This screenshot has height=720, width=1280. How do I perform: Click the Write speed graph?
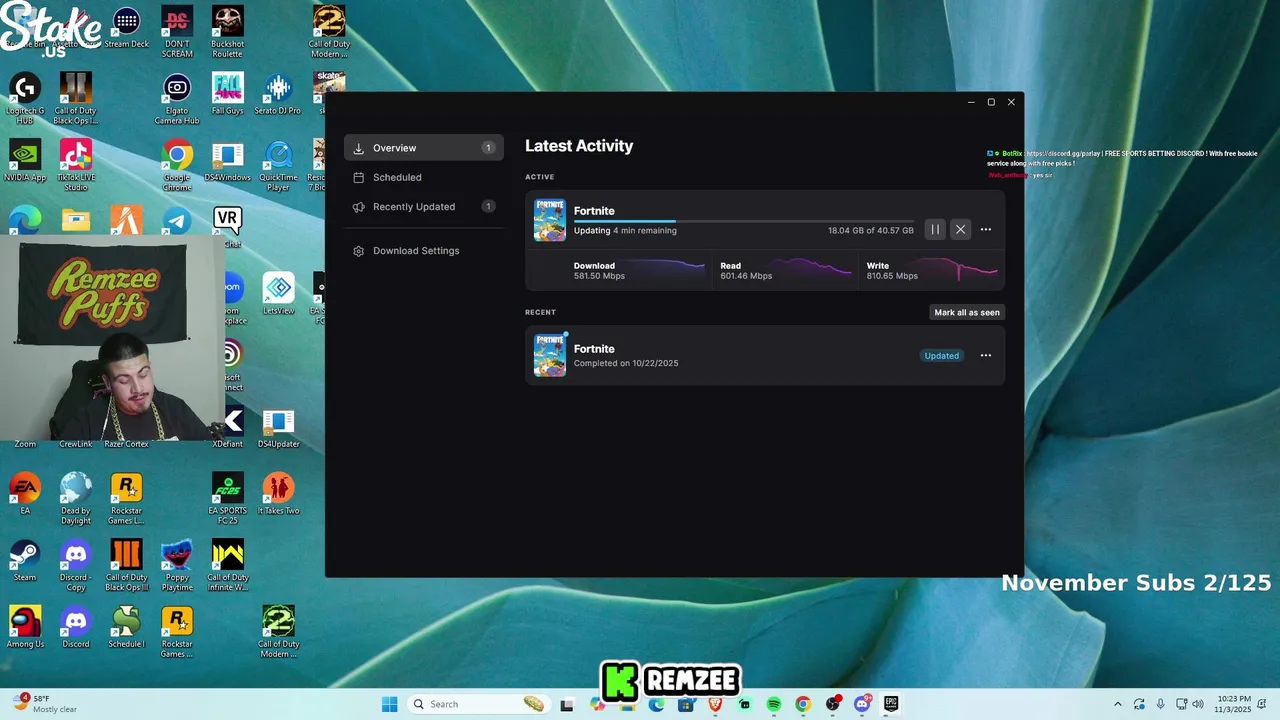tap(958, 269)
